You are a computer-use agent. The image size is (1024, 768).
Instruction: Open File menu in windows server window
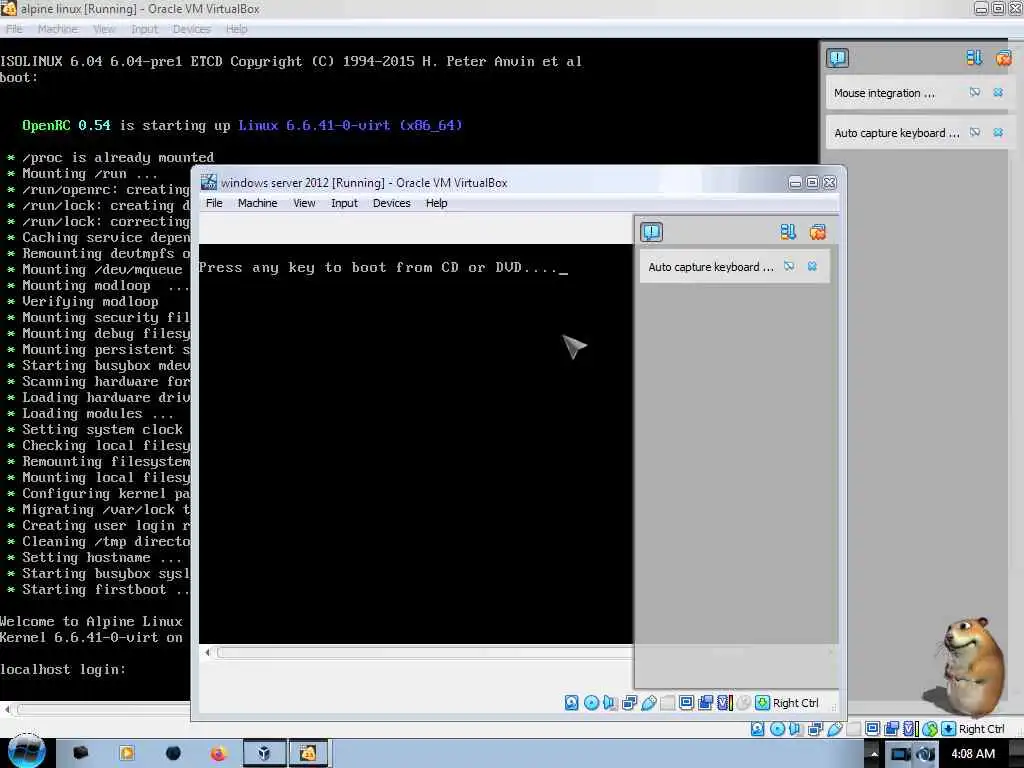point(214,203)
